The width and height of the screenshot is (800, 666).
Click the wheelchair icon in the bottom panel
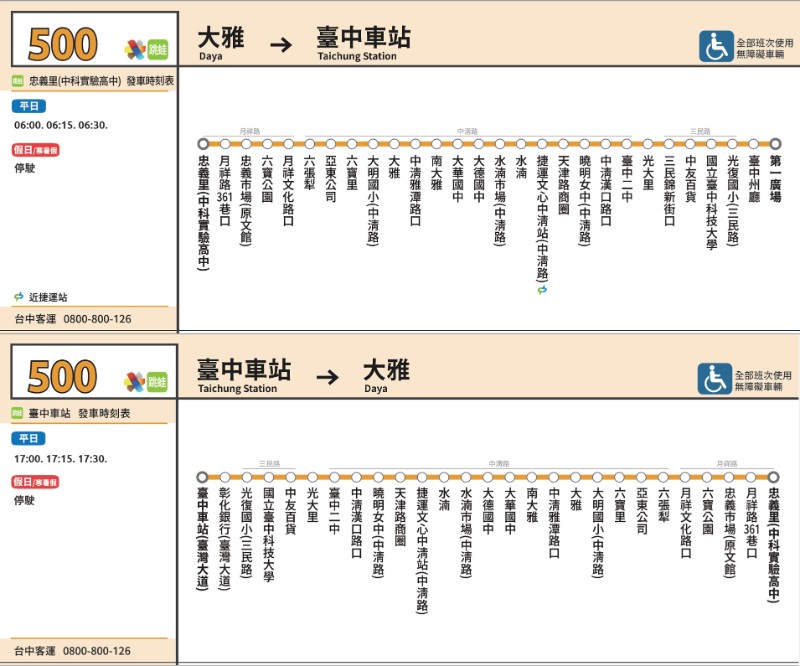(715, 378)
